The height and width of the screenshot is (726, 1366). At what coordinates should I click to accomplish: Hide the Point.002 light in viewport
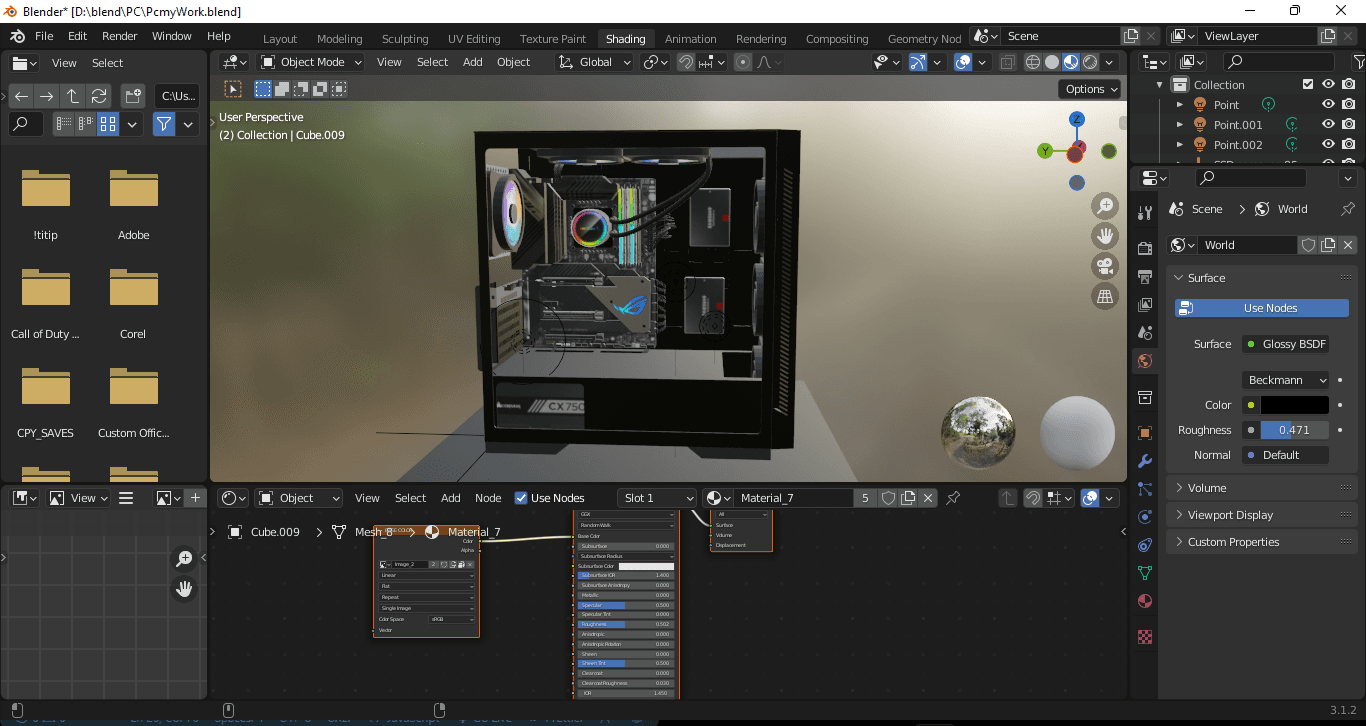tap(1328, 145)
